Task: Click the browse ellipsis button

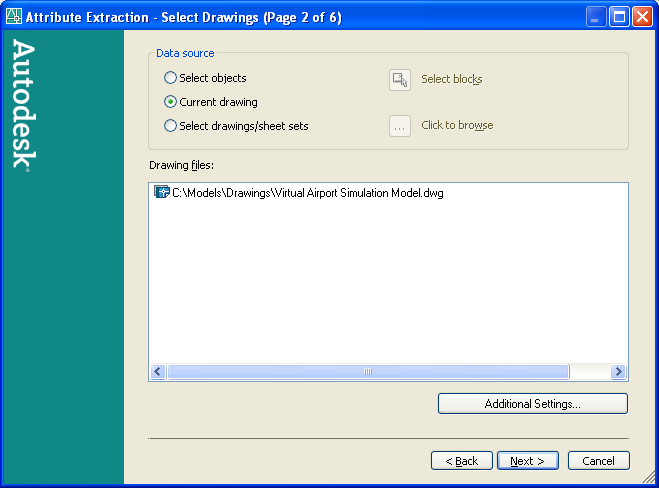Action: tap(400, 126)
